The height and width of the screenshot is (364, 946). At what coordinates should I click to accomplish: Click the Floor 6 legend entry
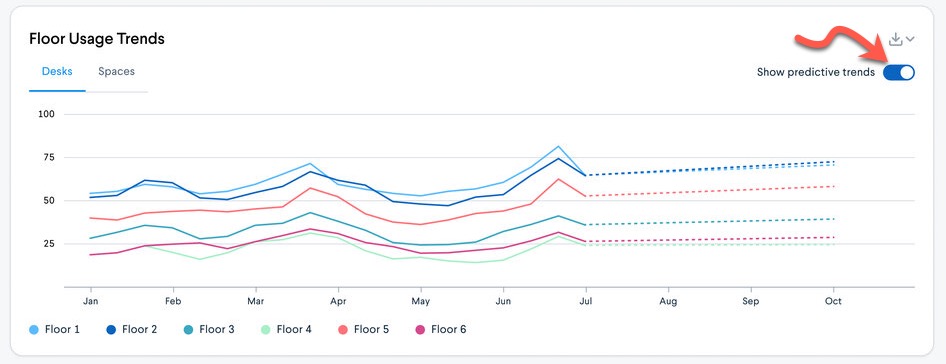click(441, 330)
